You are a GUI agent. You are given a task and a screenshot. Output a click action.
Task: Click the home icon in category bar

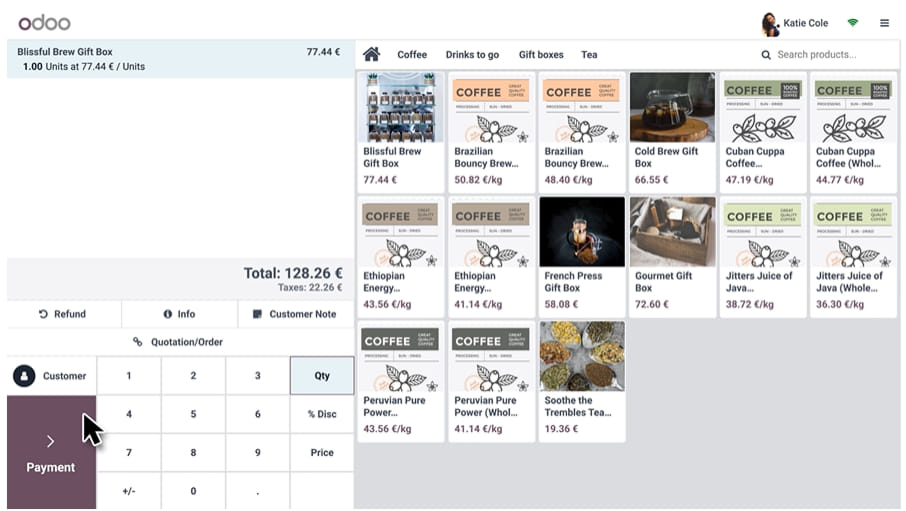click(371, 55)
